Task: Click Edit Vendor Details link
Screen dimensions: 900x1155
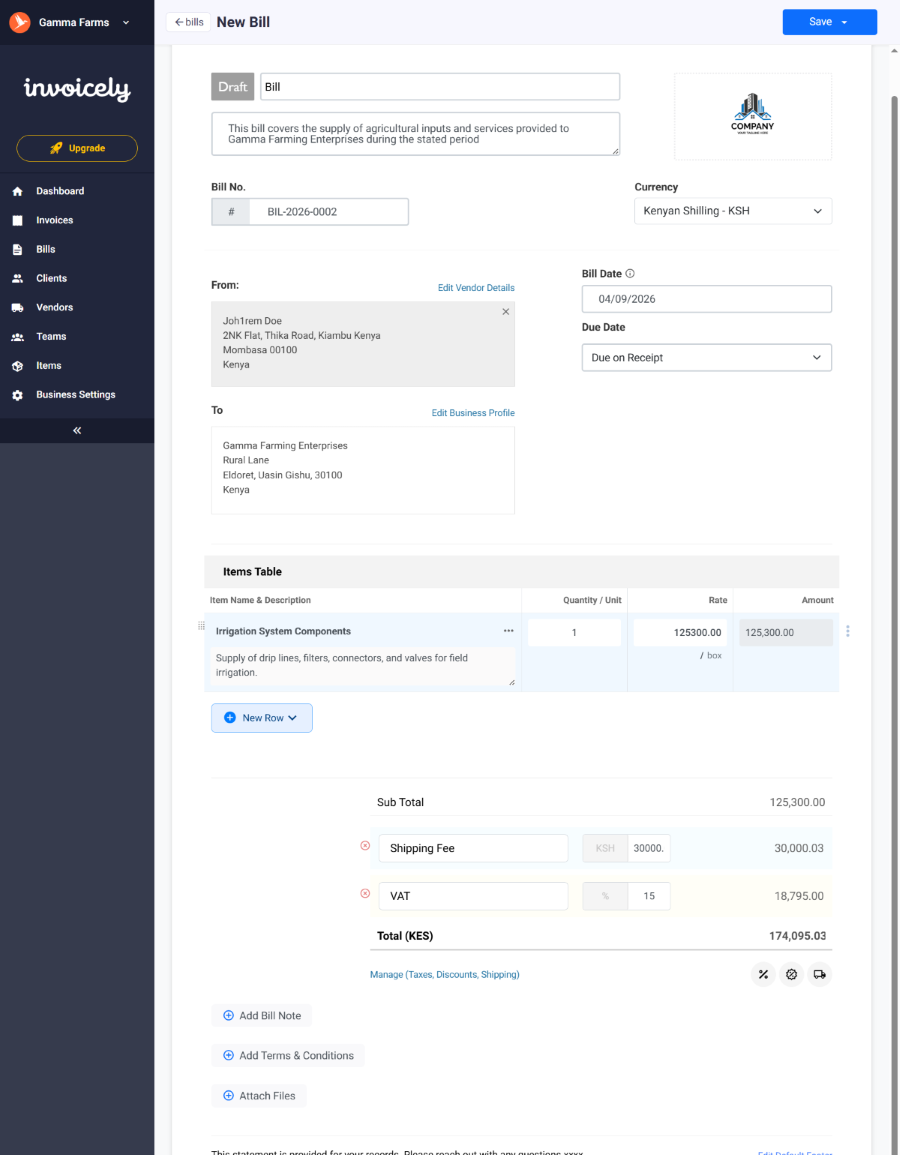Action: click(x=476, y=288)
